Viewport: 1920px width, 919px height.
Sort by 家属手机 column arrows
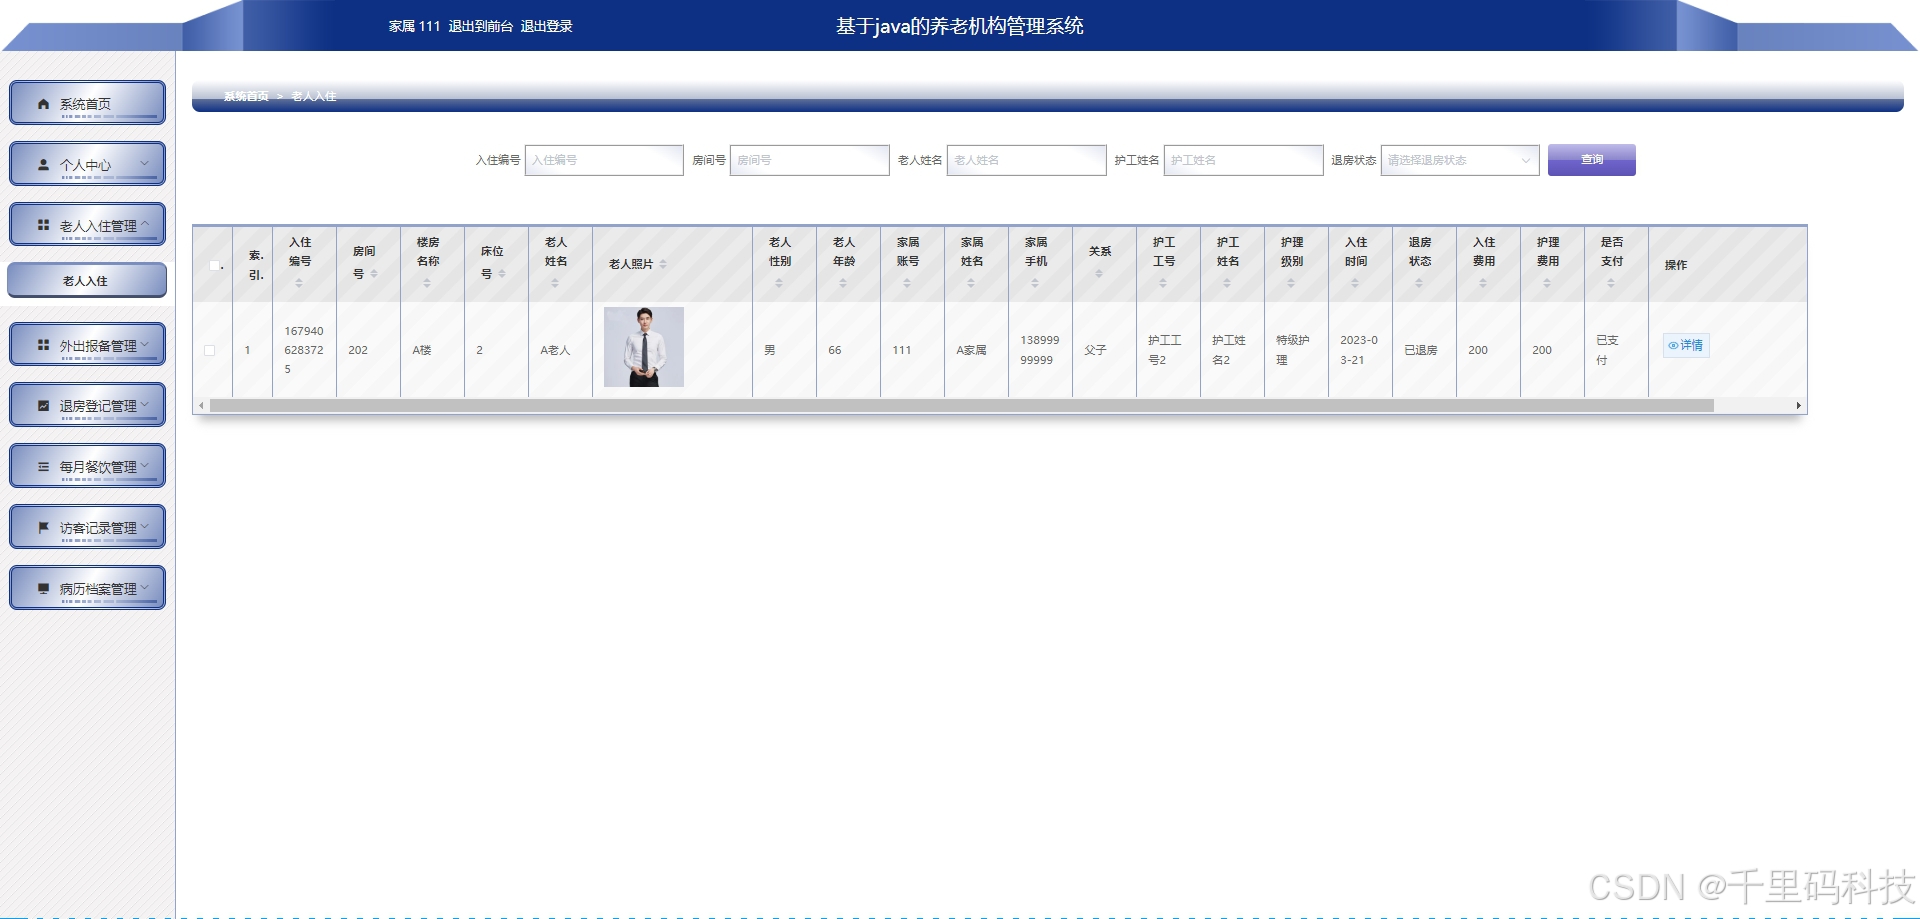[1034, 283]
